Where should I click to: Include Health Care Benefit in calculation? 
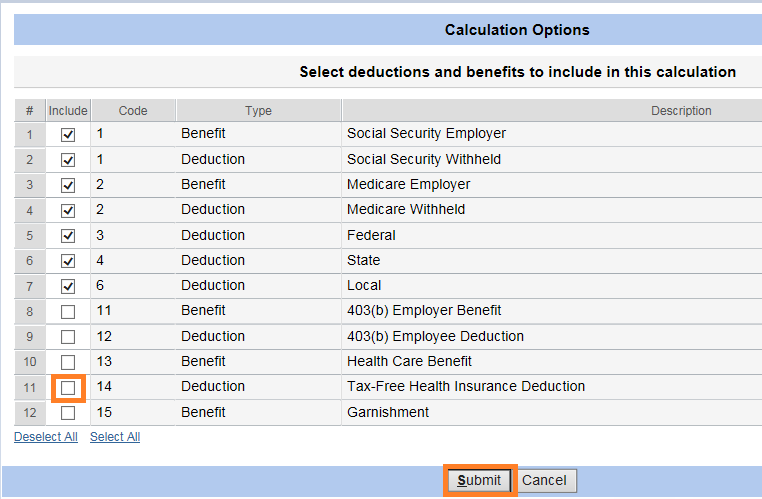pos(68,362)
